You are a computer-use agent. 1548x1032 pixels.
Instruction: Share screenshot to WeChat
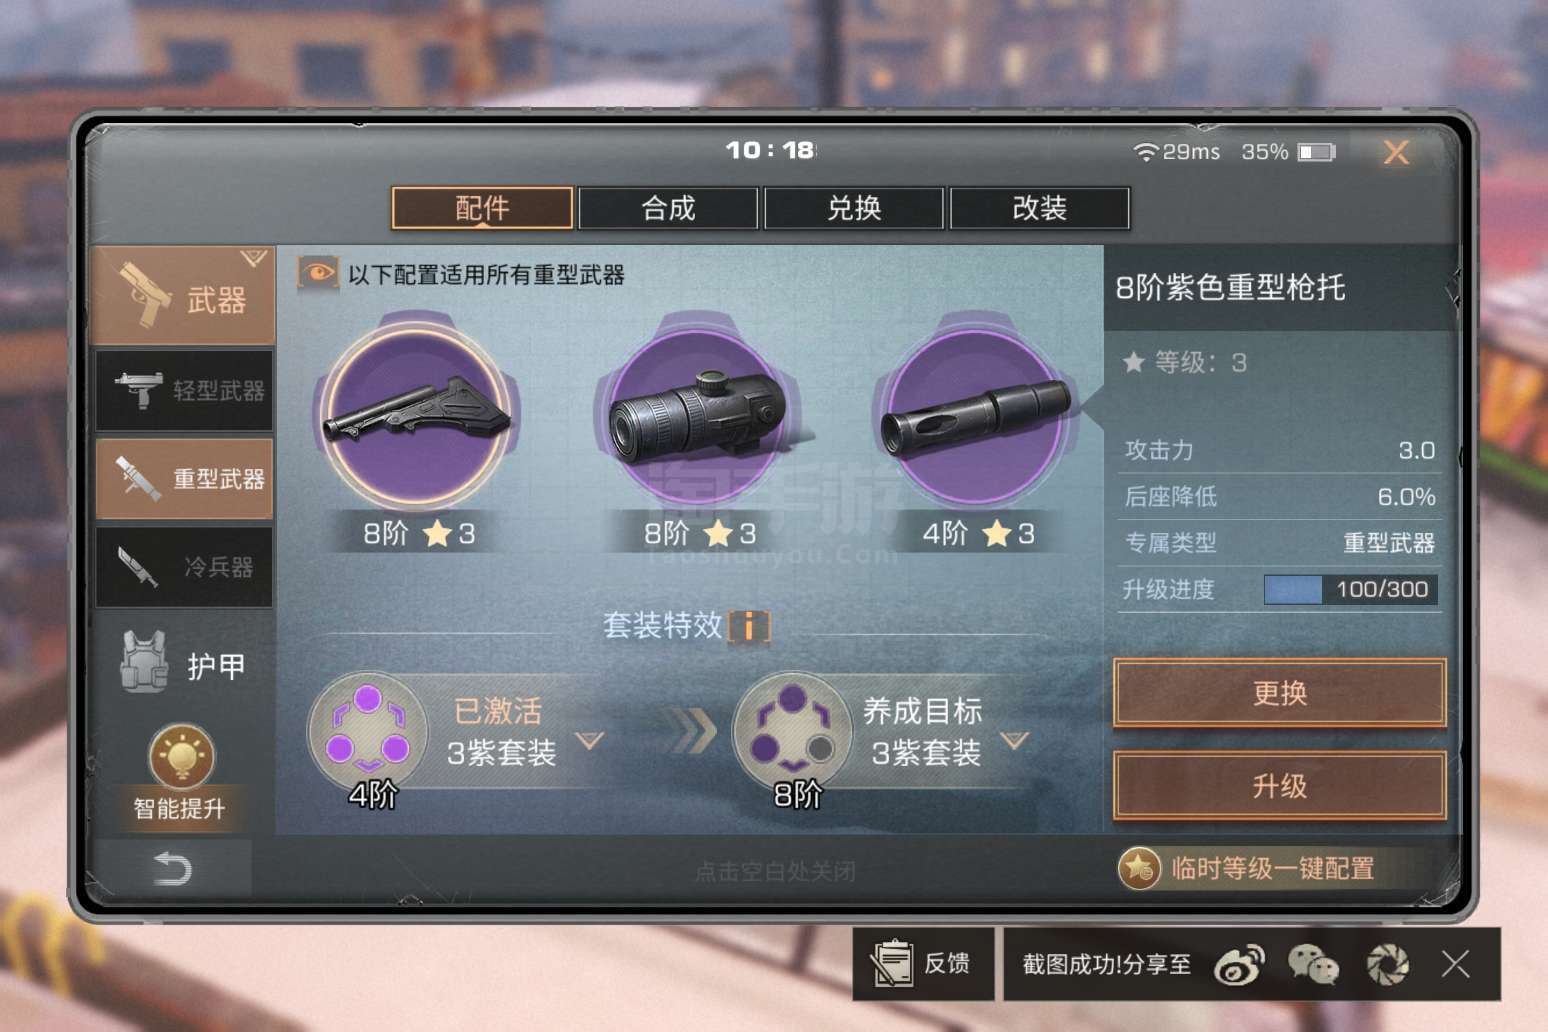click(1313, 965)
